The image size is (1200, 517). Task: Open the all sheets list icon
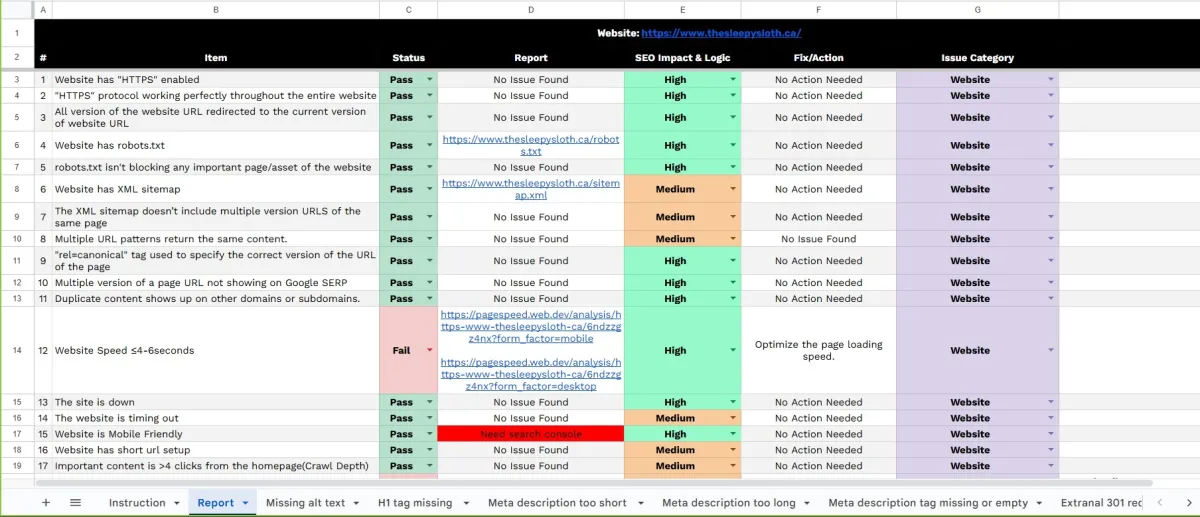[x=75, y=502]
